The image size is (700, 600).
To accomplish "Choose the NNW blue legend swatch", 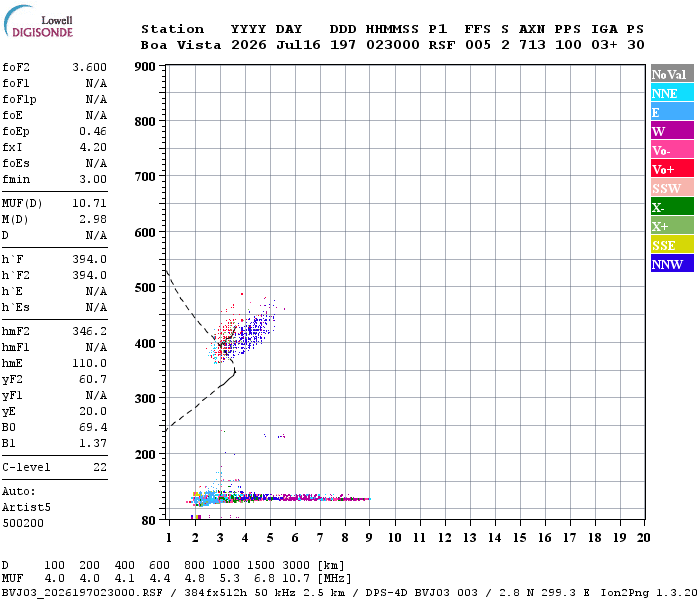I will click(x=672, y=263).
